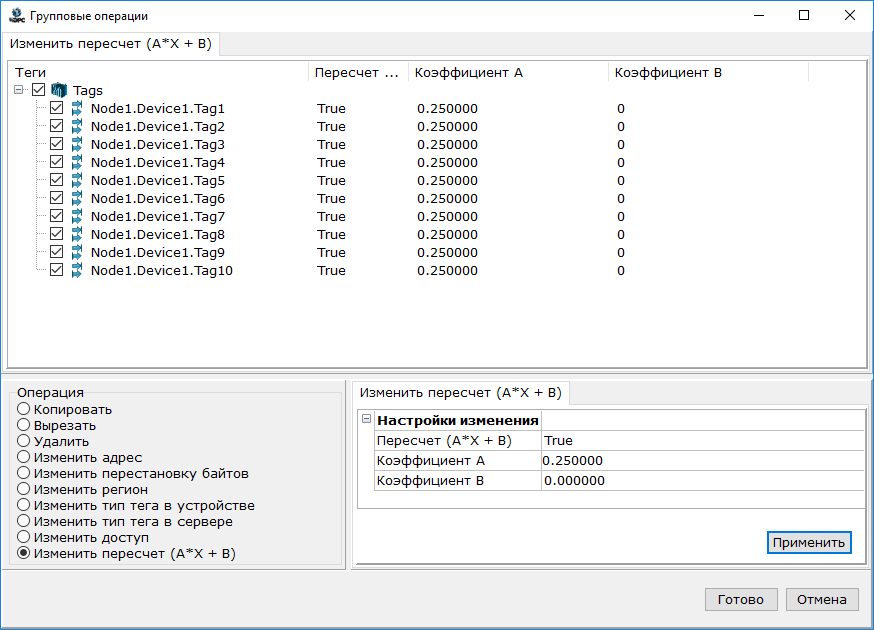Image resolution: width=874 pixels, height=630 pixels.
Task: Select the Копировать operation radio button
Action: [24, 409]
